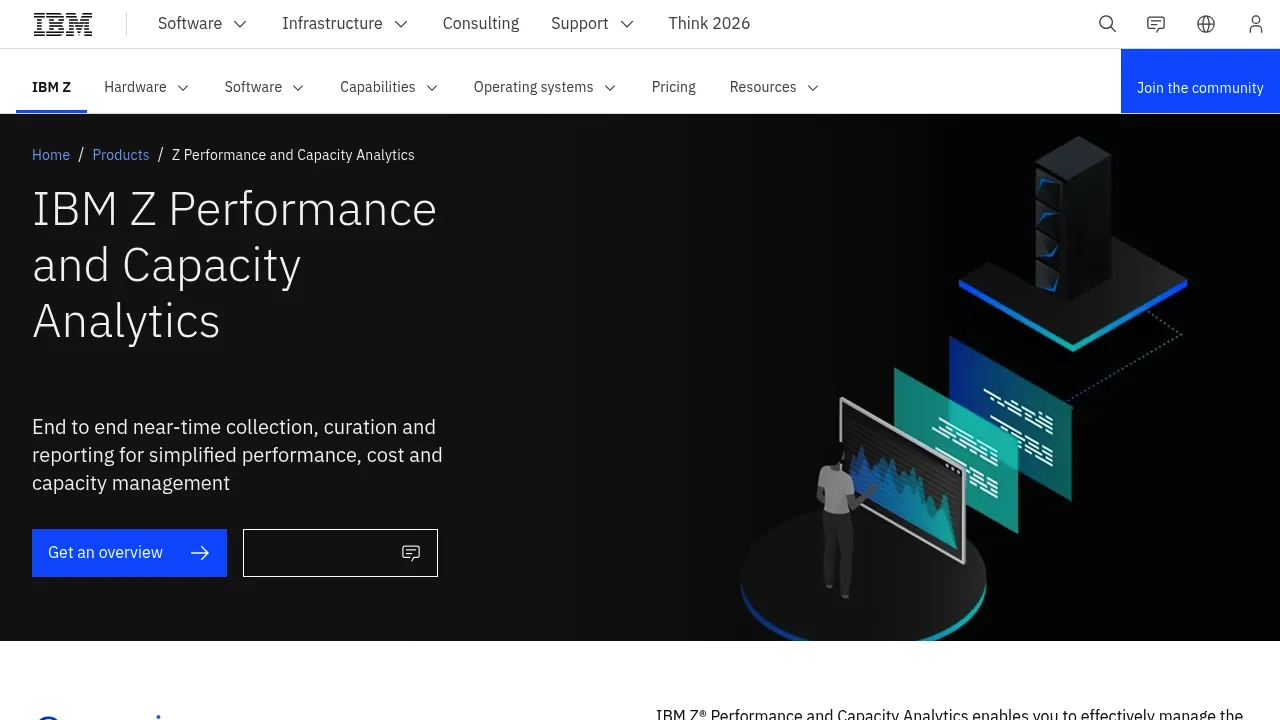Expand the Operating systems dropdown
Image resolution: width=1280 pixels, height=720 pixels.
(545, 87)
